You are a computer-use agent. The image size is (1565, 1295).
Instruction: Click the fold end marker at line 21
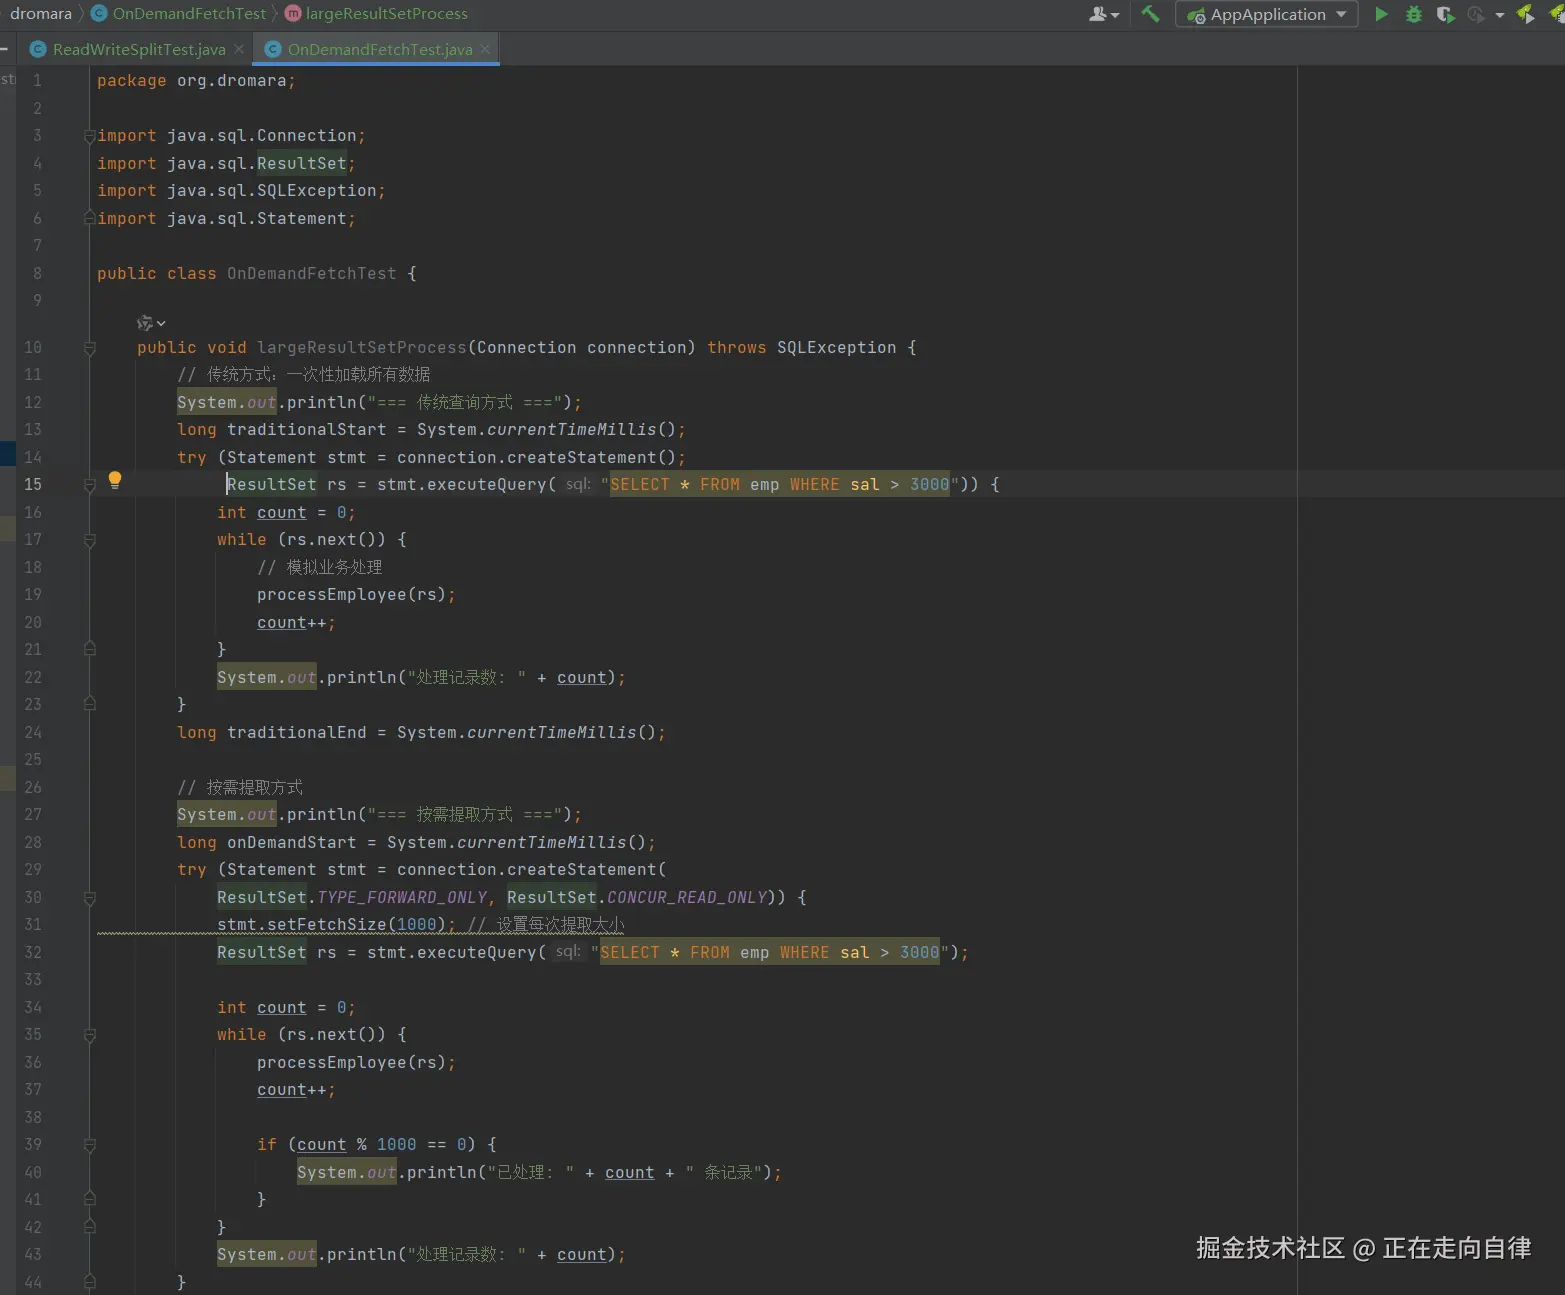point(89,650)
